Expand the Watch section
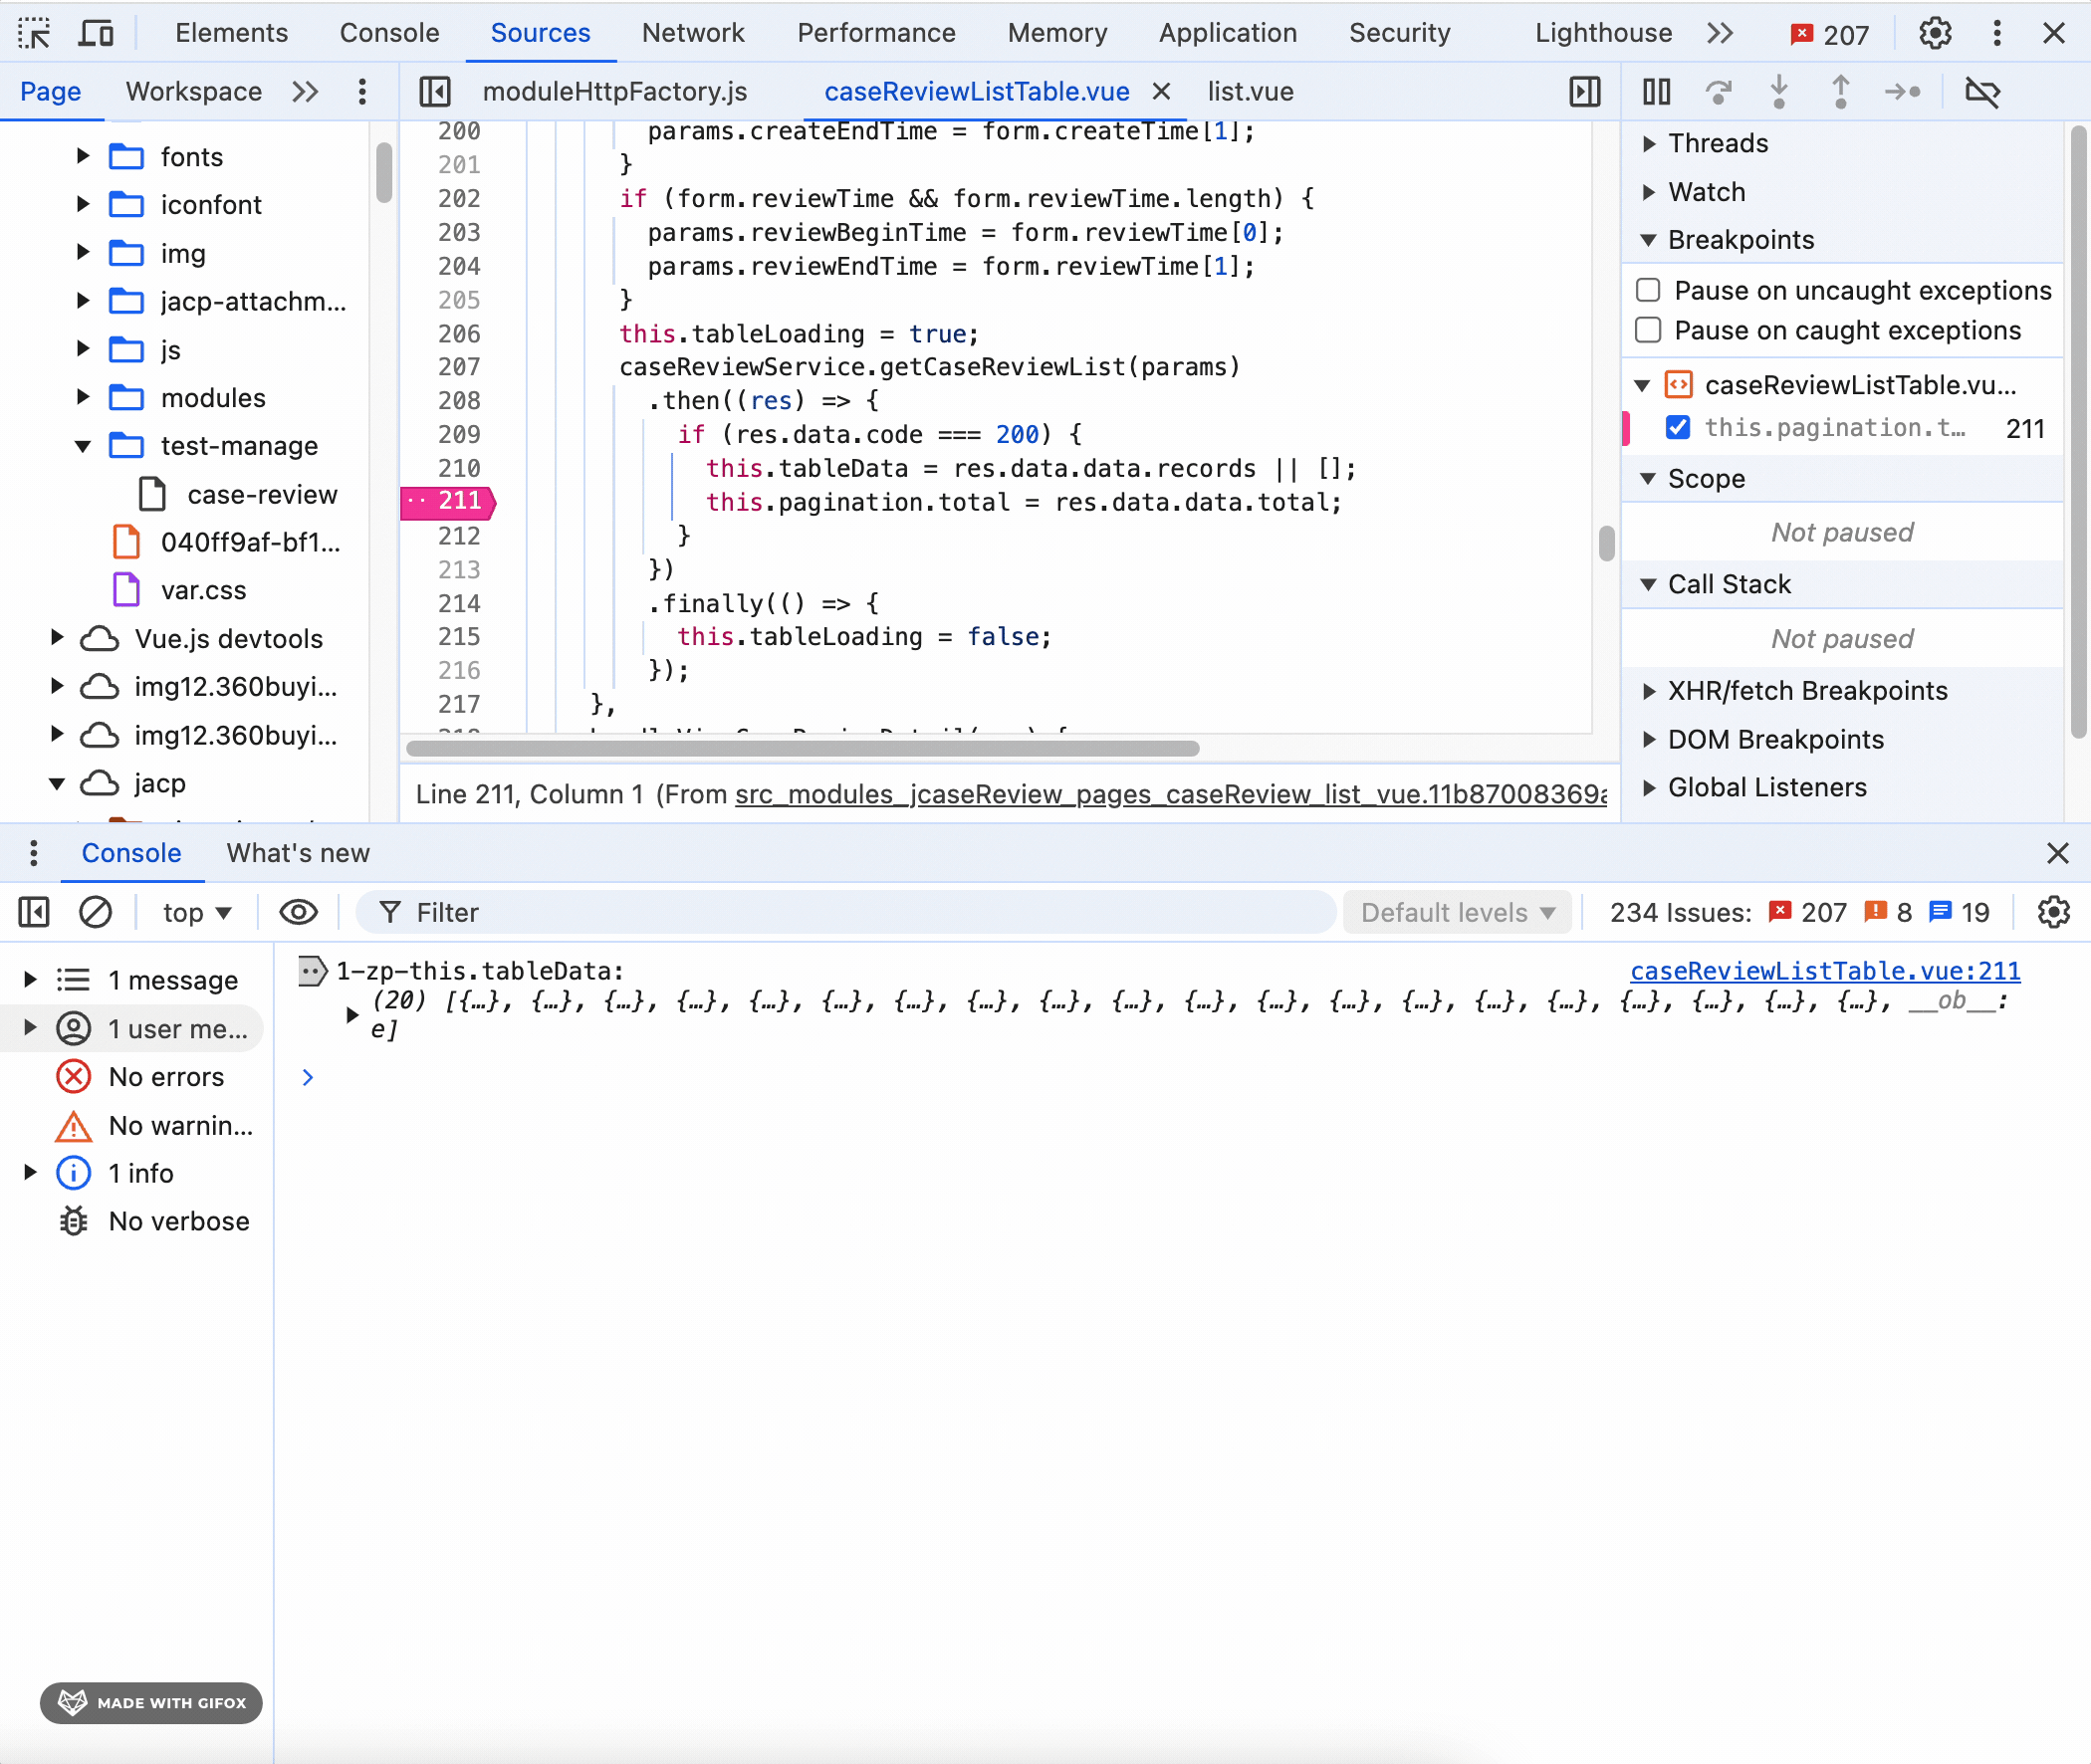Image resolution: width=2091 pixels, height=1764 pixels. coord(1706,192)
